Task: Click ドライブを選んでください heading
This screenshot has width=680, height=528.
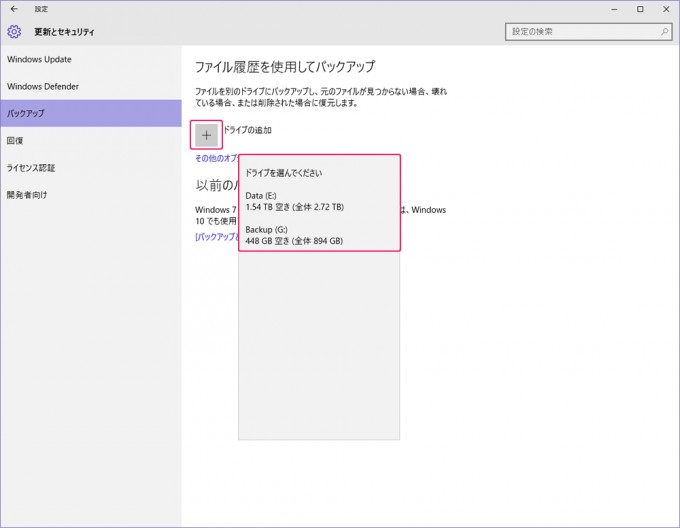Action: 284,173
